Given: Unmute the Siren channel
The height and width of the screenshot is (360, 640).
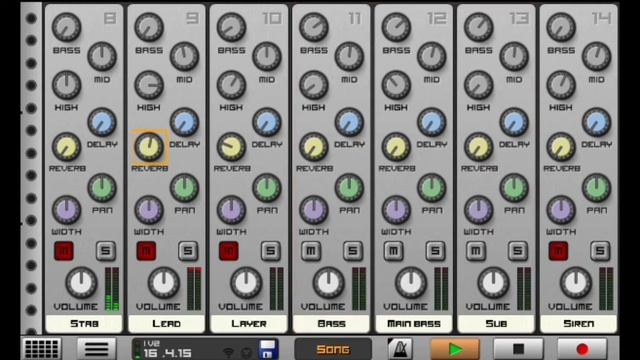Looking at the screenshot, I should click(x=559, y=251).
